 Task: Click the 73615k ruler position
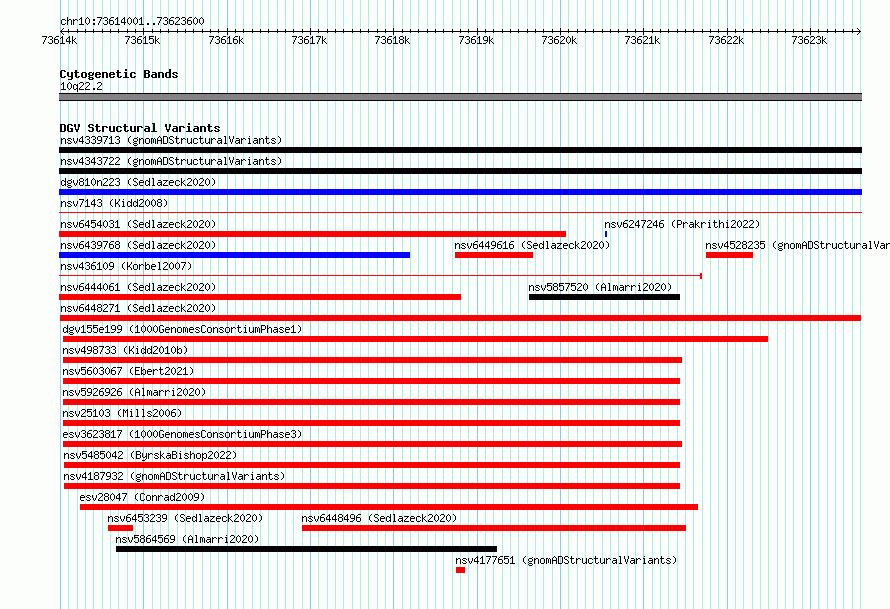142,40
